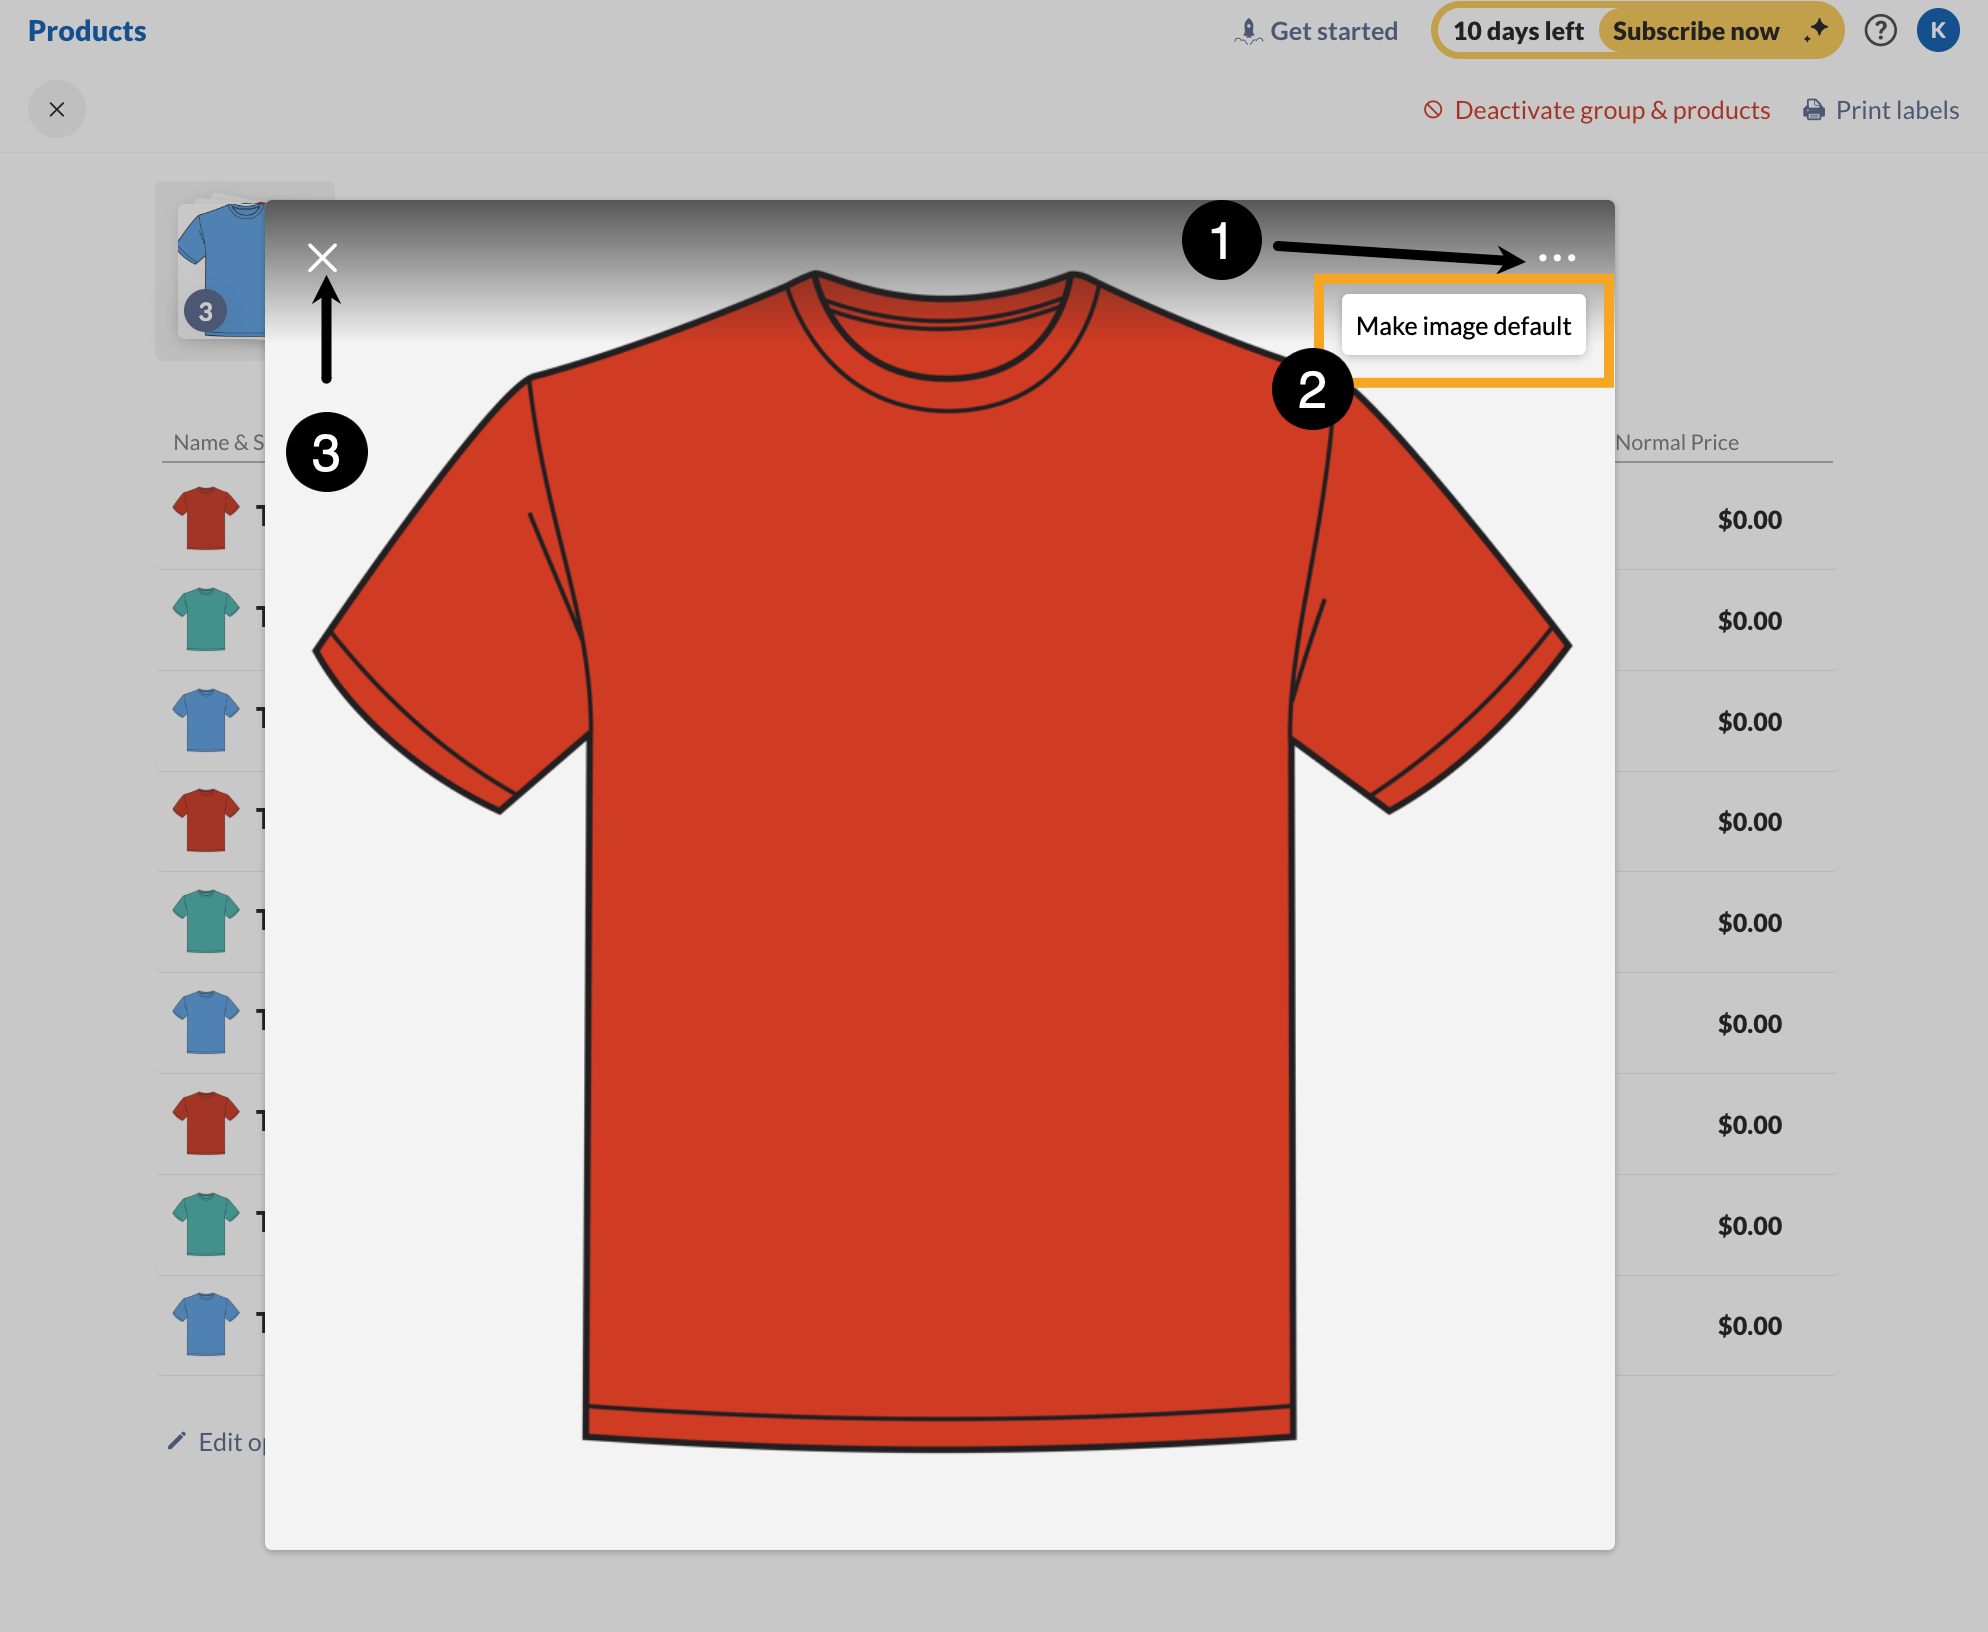This screenshot has width=1988, height=1632.
Task: Select the first red shirt thumbnail in the list
Action: tap(206, 519)
